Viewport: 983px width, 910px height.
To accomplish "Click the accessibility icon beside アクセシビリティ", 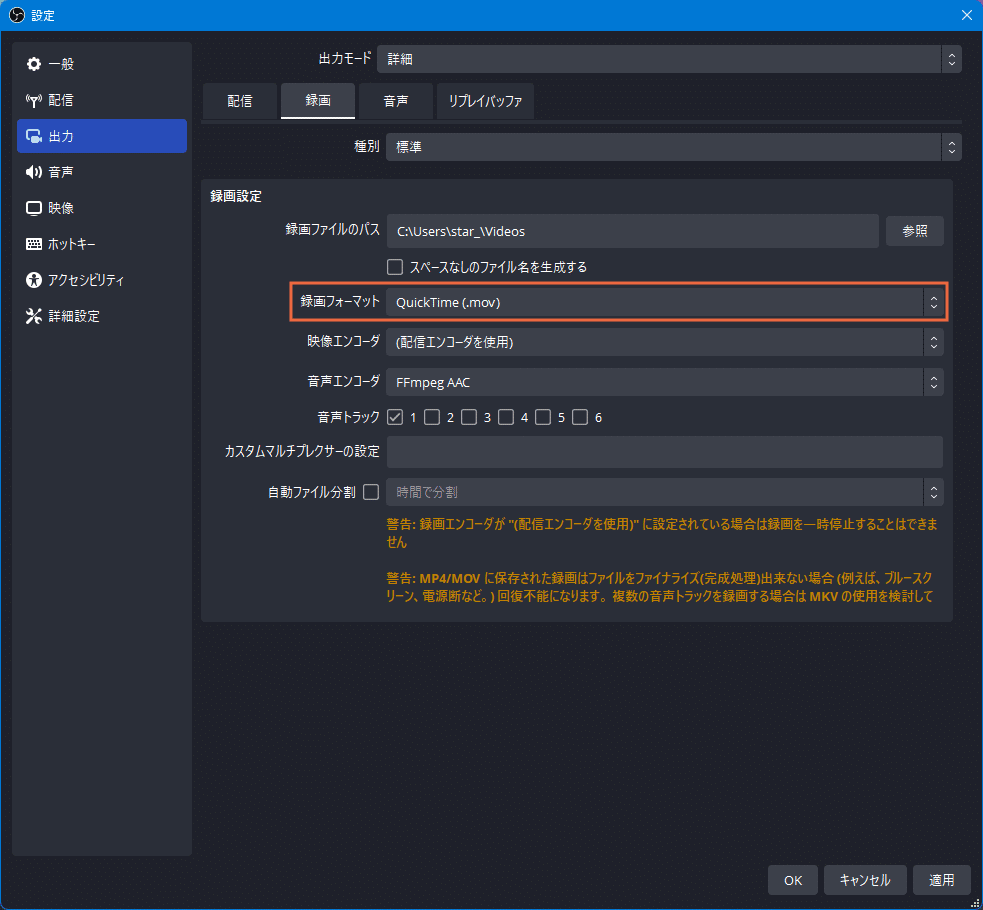I will tap(34, 280).
